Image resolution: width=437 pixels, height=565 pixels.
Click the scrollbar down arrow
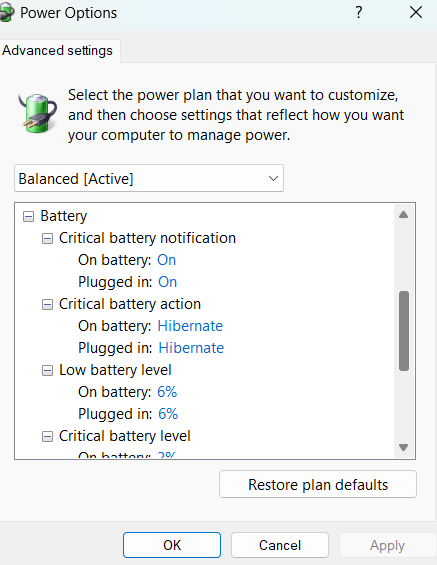403,447
